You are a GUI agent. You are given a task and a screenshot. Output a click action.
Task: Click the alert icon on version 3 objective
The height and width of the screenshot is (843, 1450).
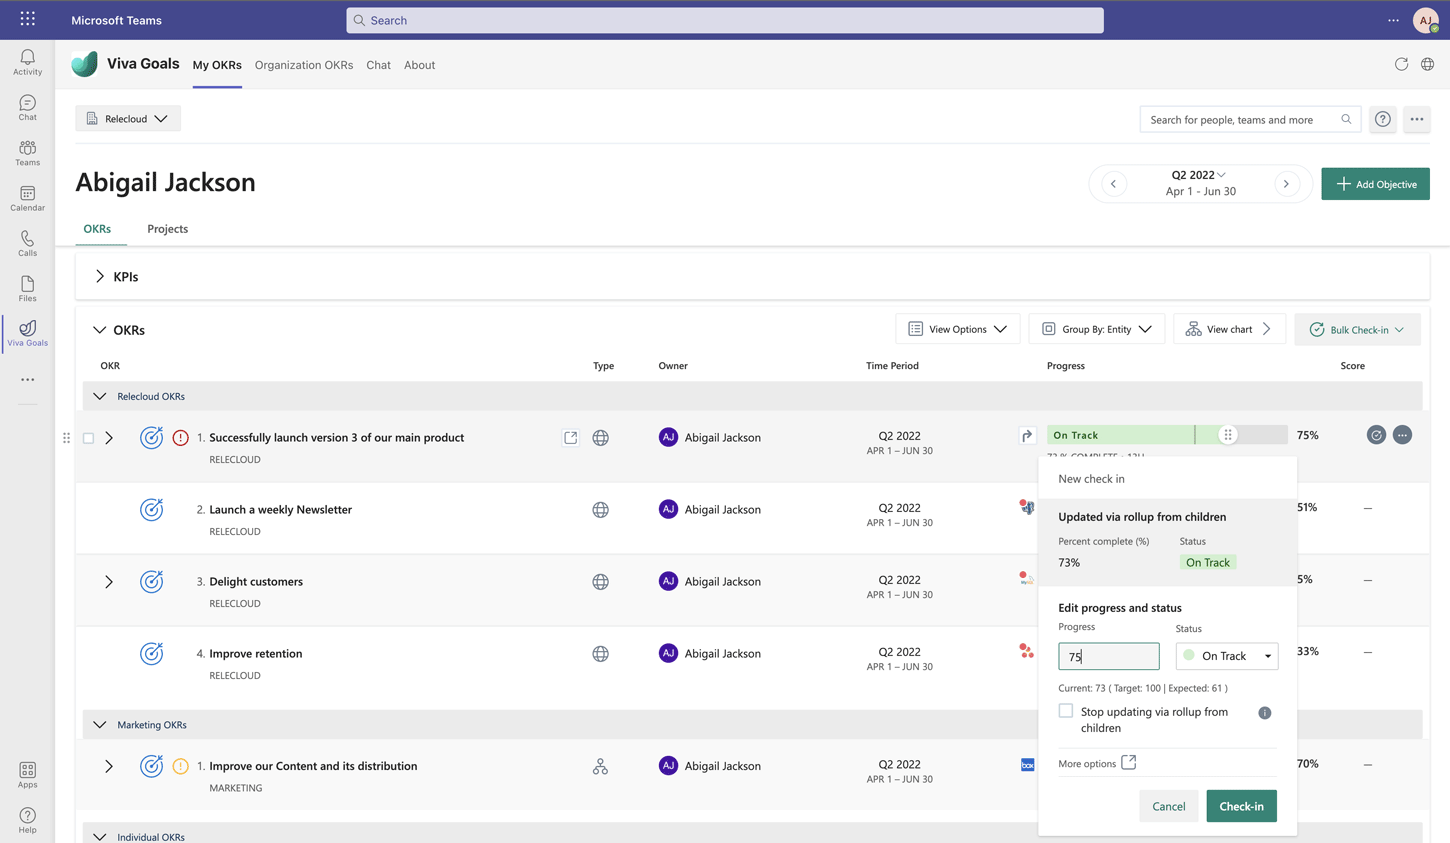180,437
